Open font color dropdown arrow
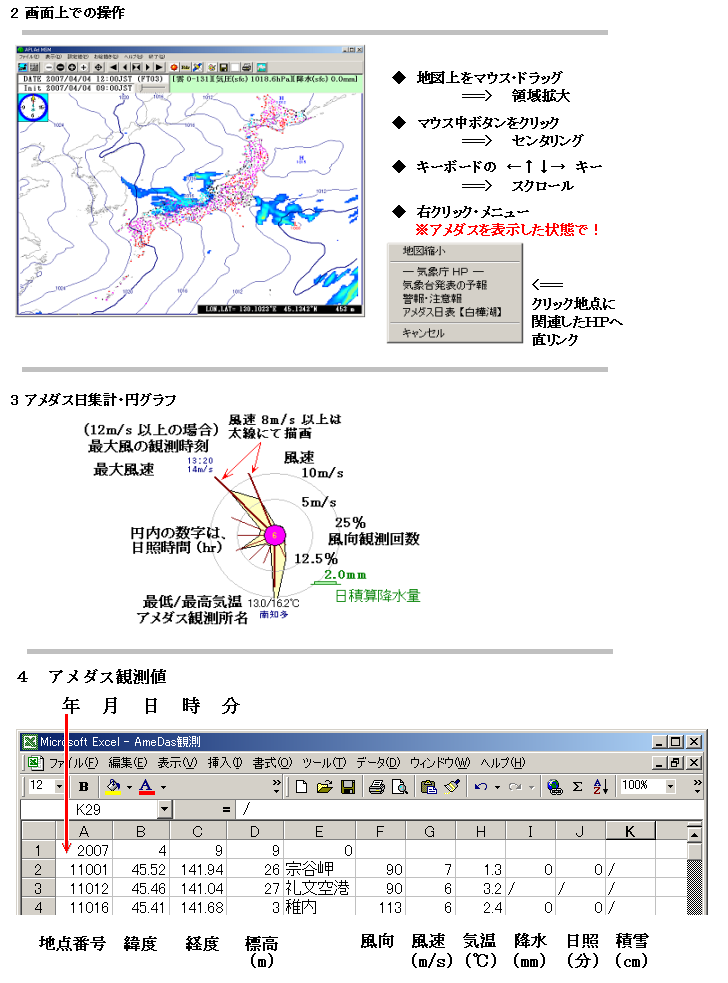Viewport: 728px width, 983px height. 163,787
